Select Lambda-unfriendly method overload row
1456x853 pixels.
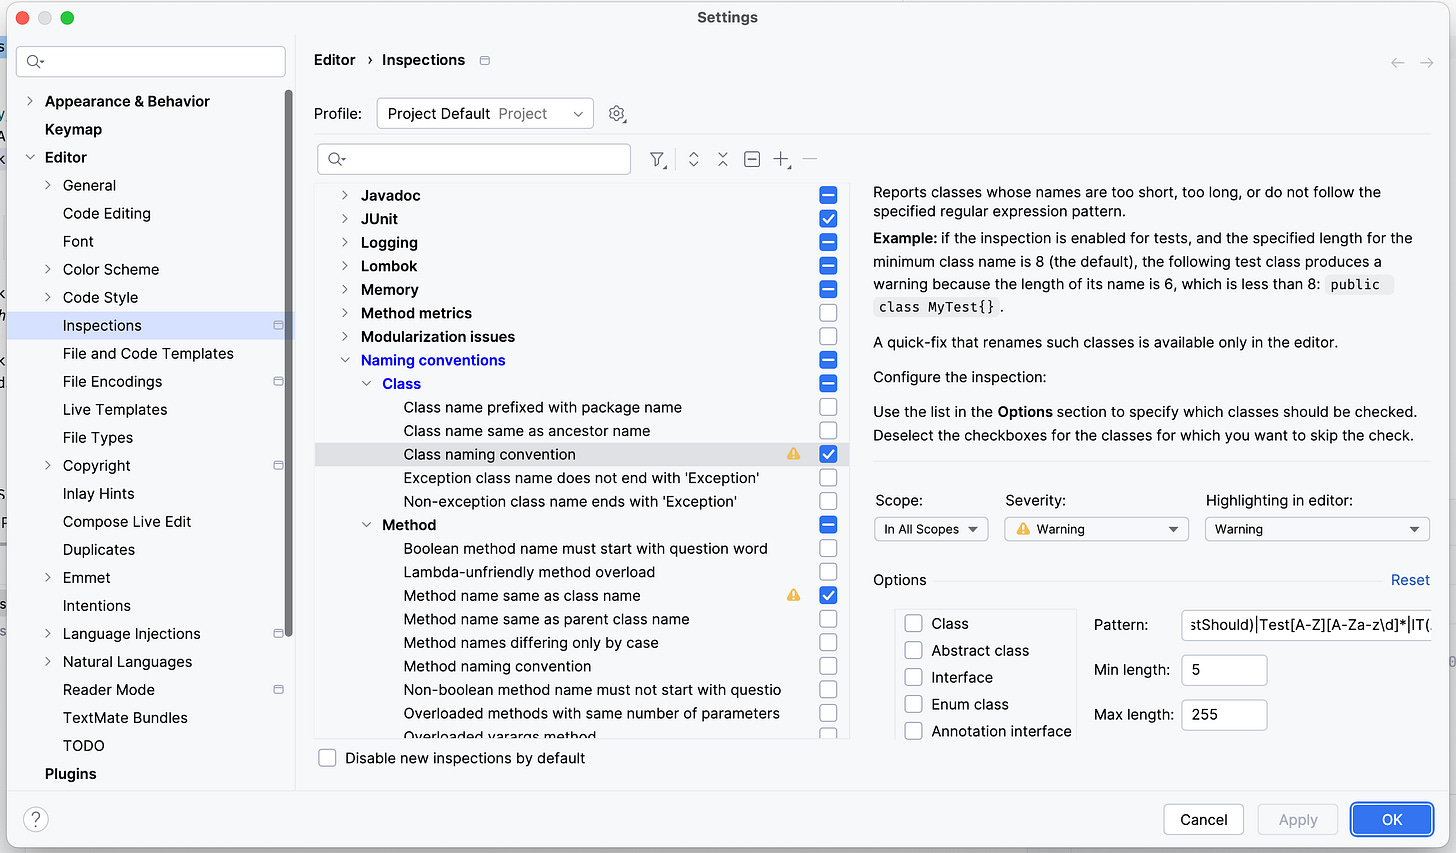(x=529, y=572)
